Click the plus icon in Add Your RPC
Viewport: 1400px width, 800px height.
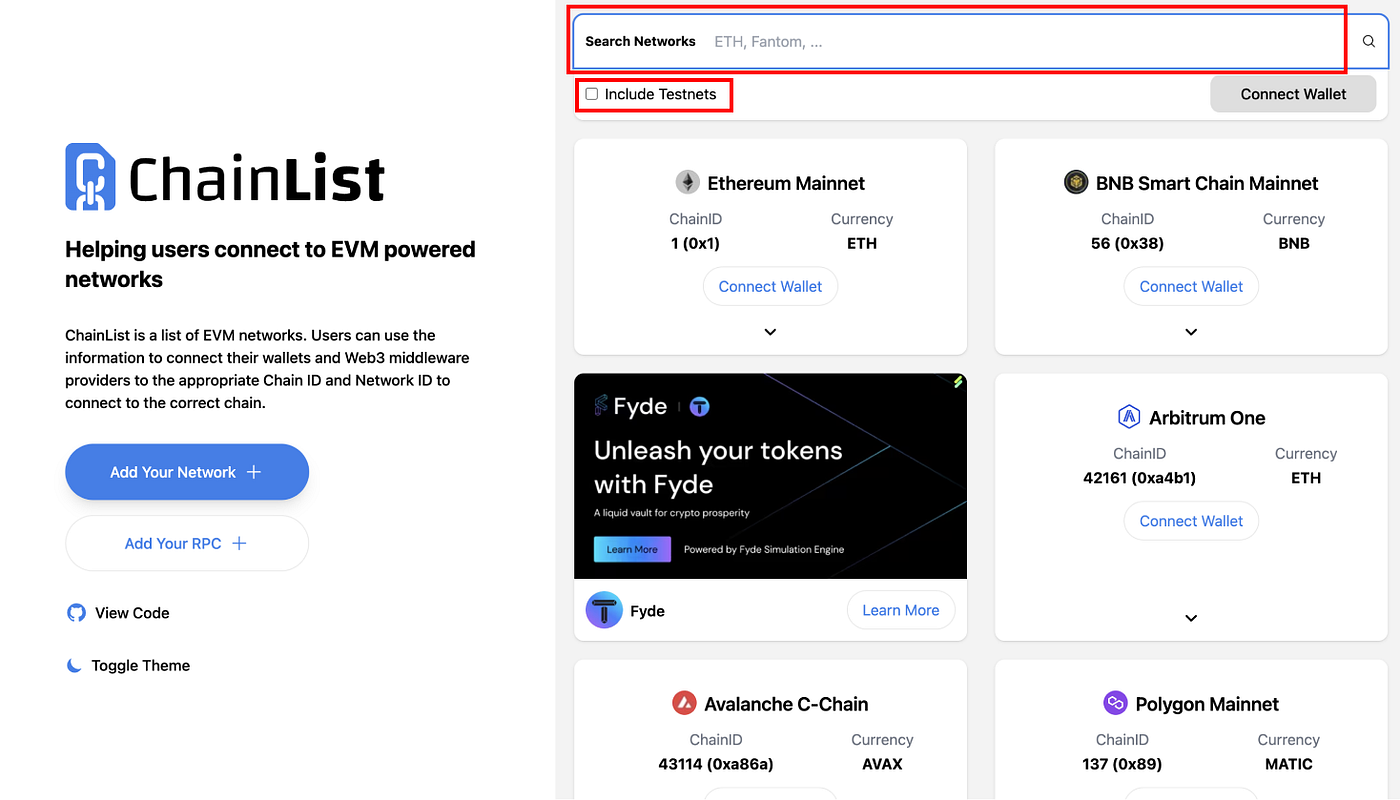tap(239, 543)
